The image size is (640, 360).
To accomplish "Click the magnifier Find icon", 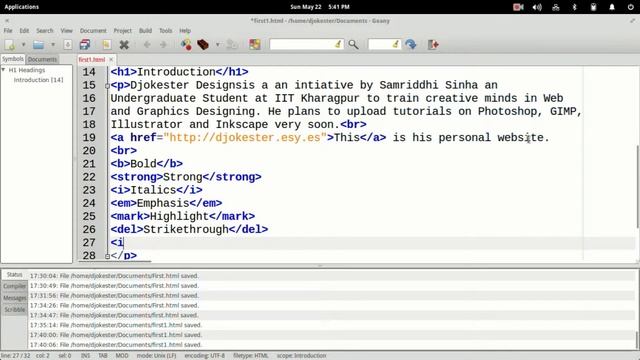I will [x=353, y=44].
